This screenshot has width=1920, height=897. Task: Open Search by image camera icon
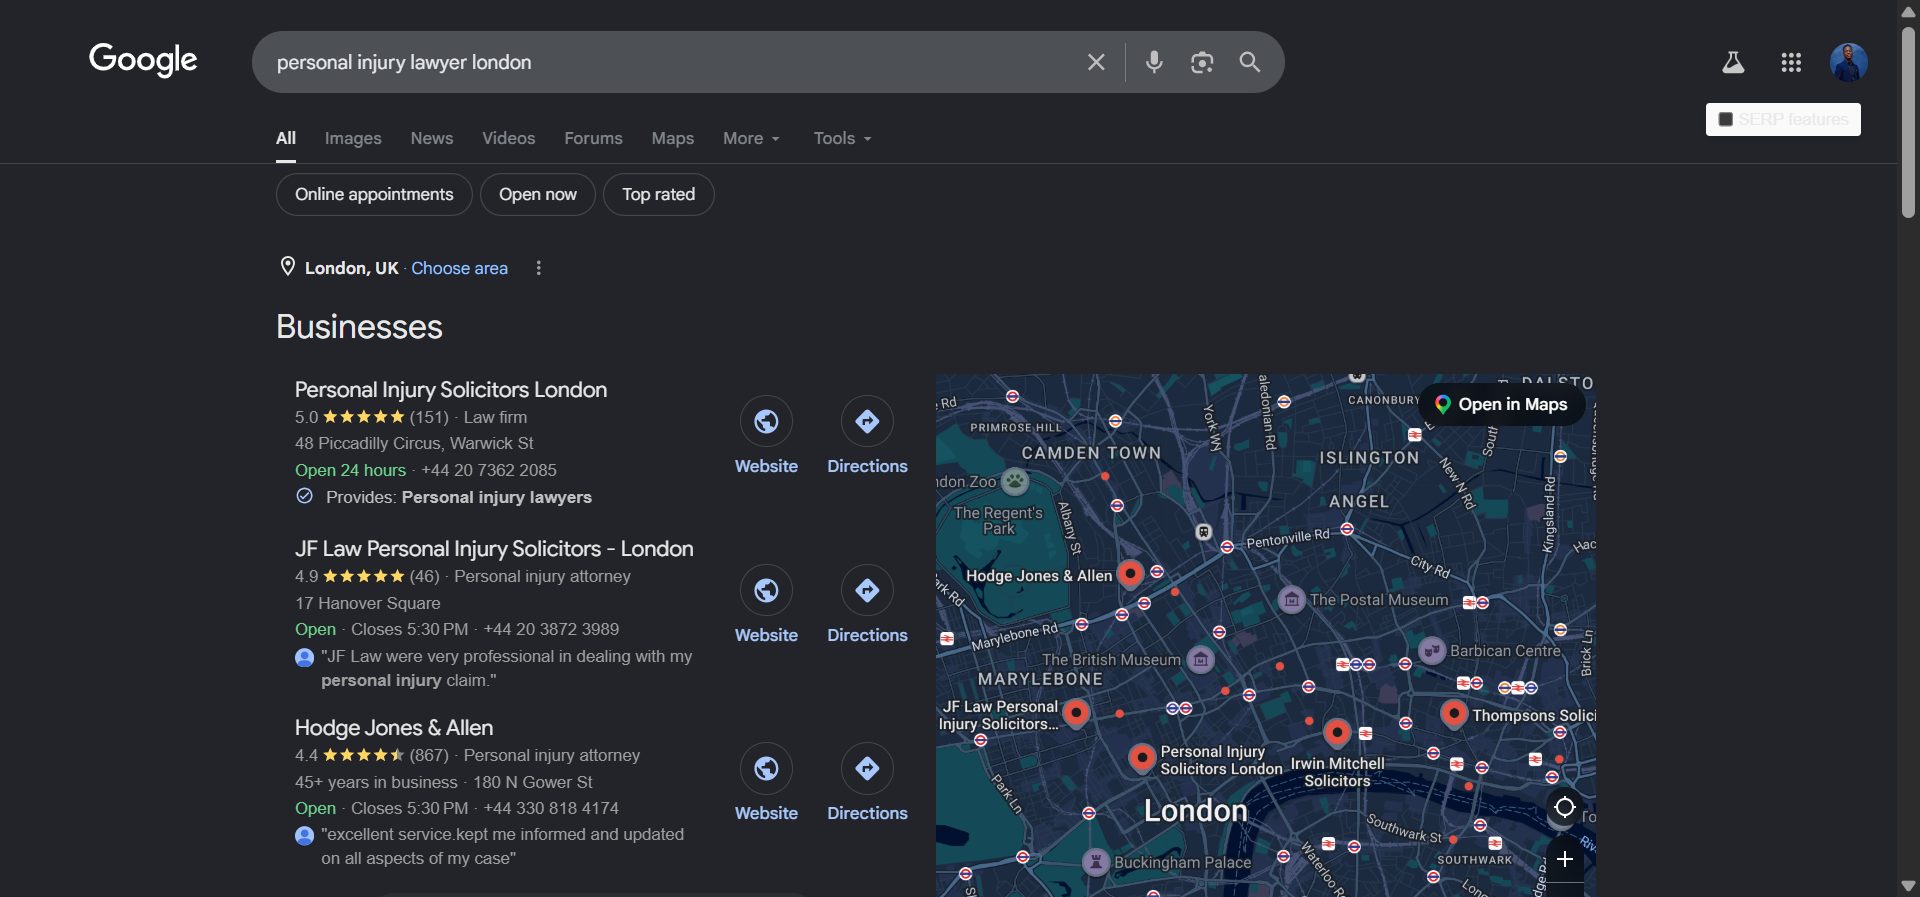[1202, 62]
